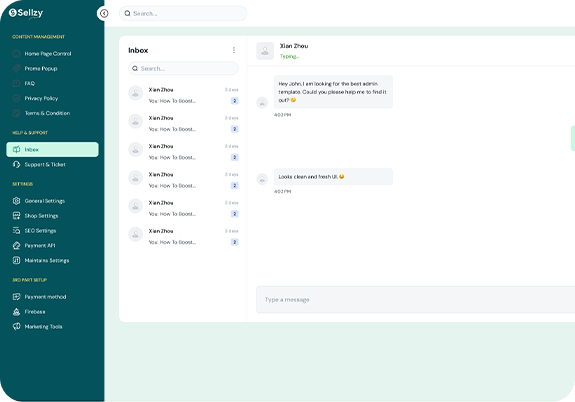
Task: Click the 'Looks clean and fresh UI' message
Action: pyautogui.click(x=333, y=176)
